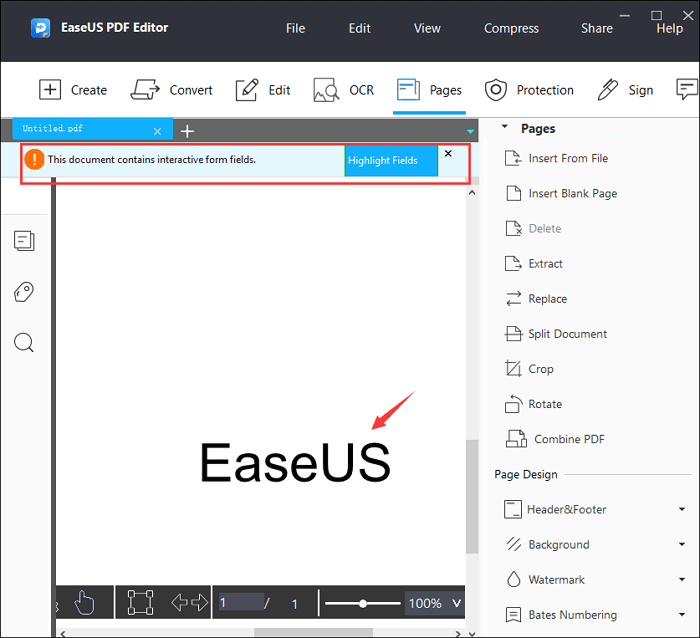Open the bookmarks tag sidebar panel
This screenshot has height=638, width=700.
24,292
